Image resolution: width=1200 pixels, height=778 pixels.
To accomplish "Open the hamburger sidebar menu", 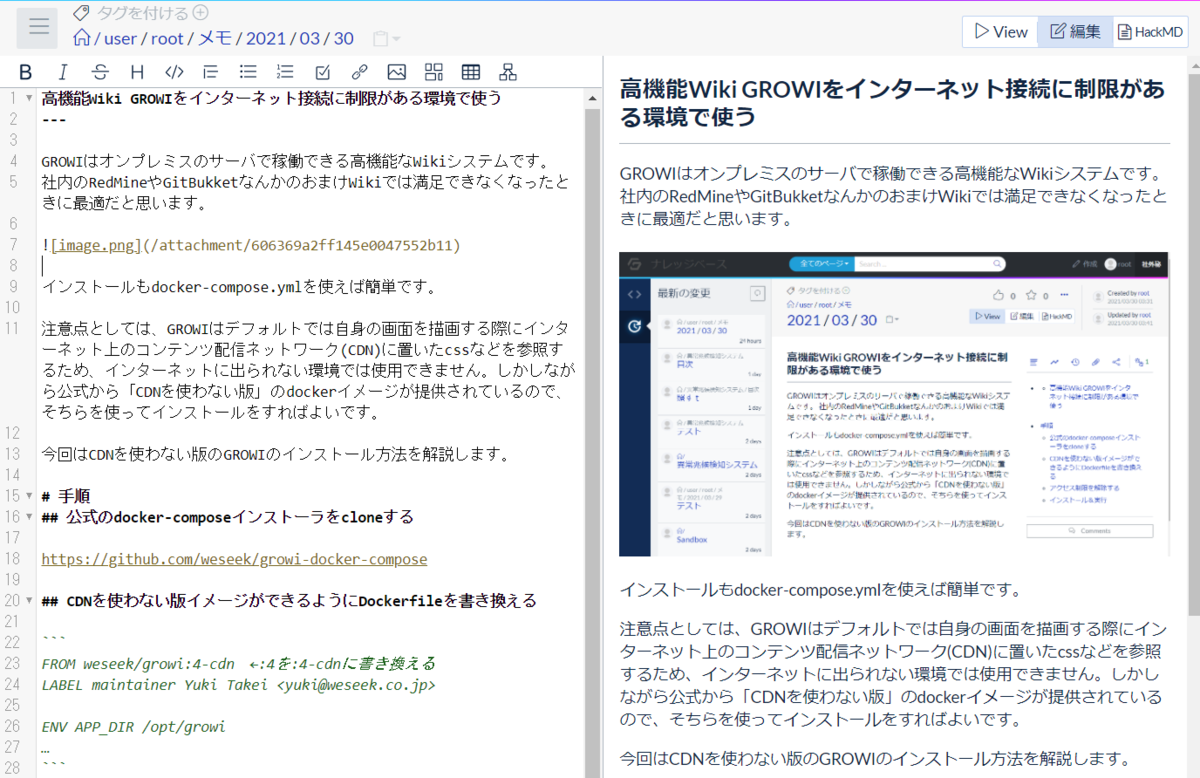I will [x=39, y=27].
